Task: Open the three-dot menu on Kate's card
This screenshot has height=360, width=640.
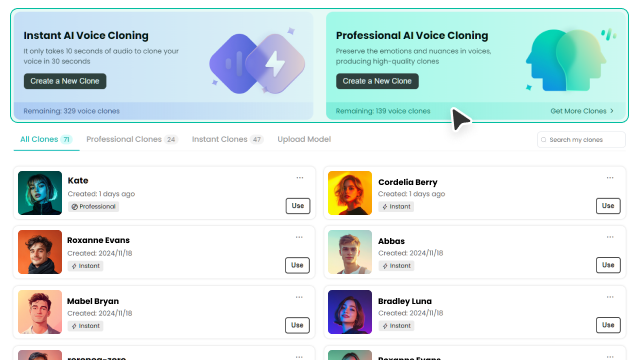Action: pos(300,178)
